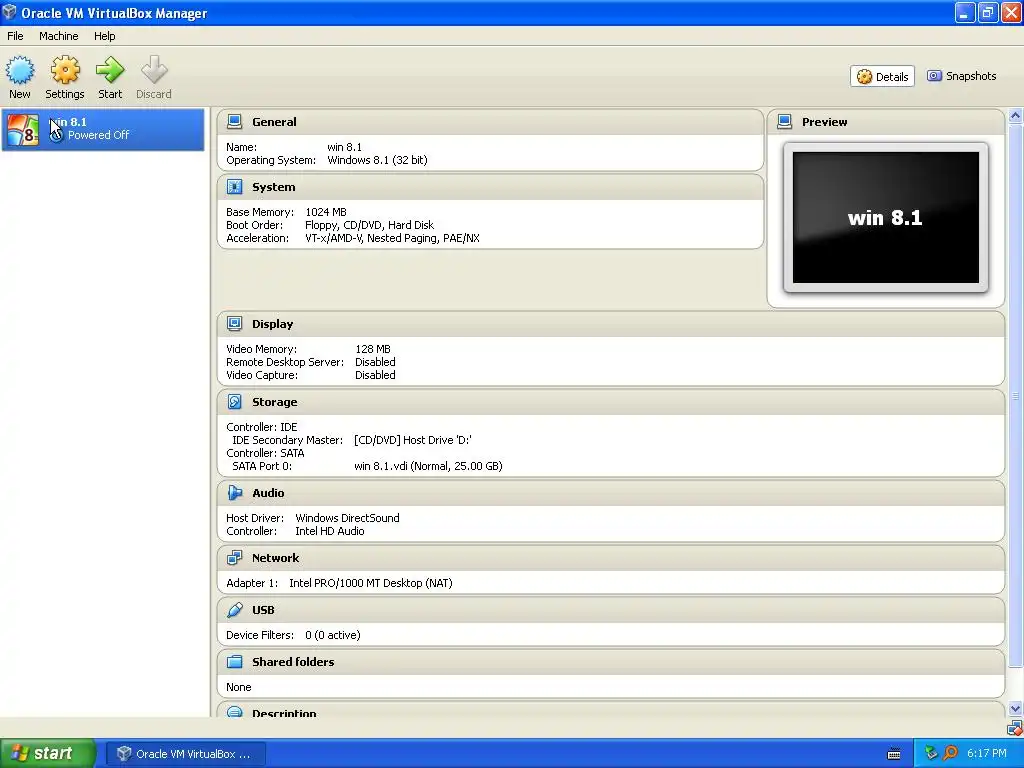Image resolution: width=1024 pixels, height=768 pixels.
Task: Click the greyed Discard toolbar icon
Action: (x=154, y=70)
